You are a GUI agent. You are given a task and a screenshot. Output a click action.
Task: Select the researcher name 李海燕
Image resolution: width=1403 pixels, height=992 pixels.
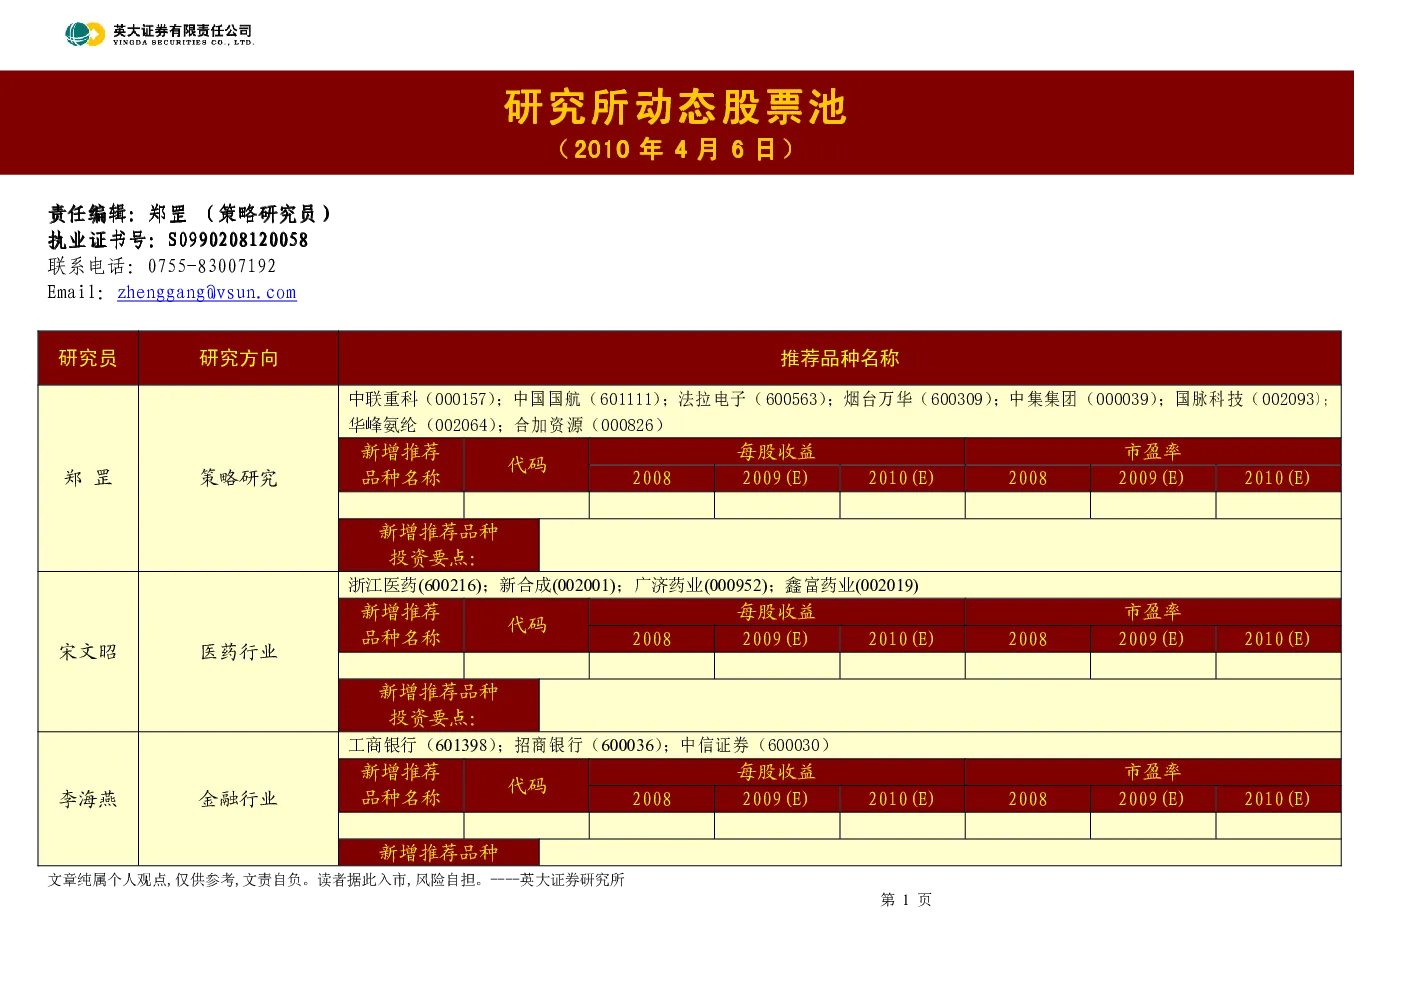pyautogui.click(x=88, y=799)
